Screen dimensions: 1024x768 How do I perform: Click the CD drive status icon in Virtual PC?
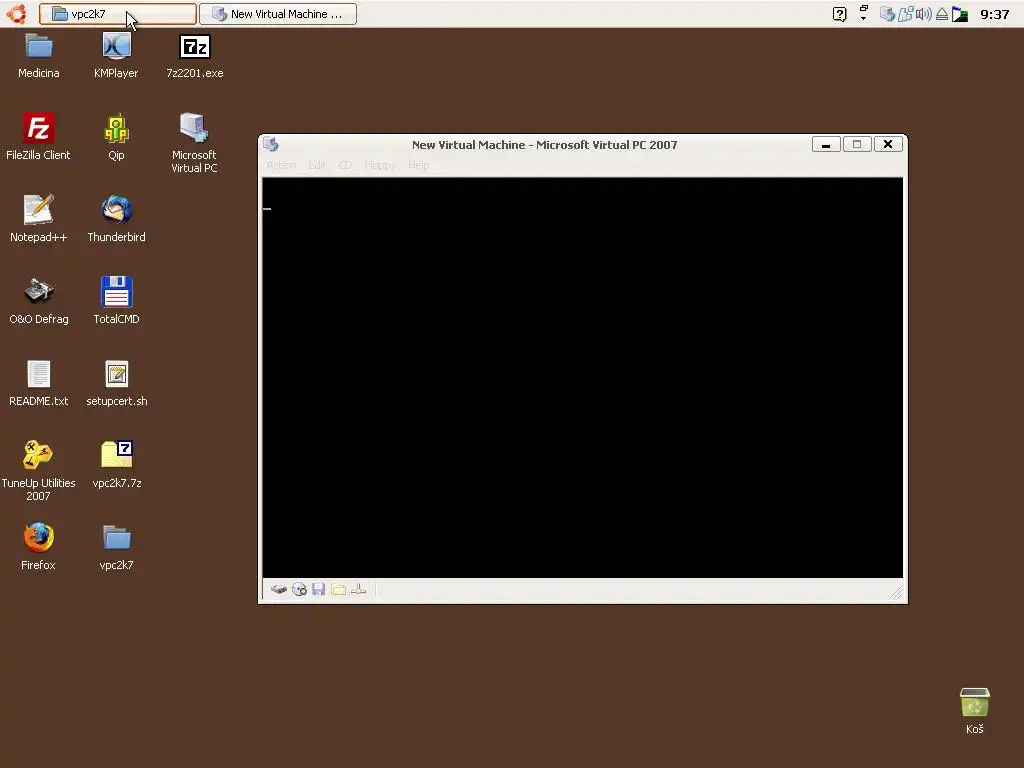pos(299,590)
